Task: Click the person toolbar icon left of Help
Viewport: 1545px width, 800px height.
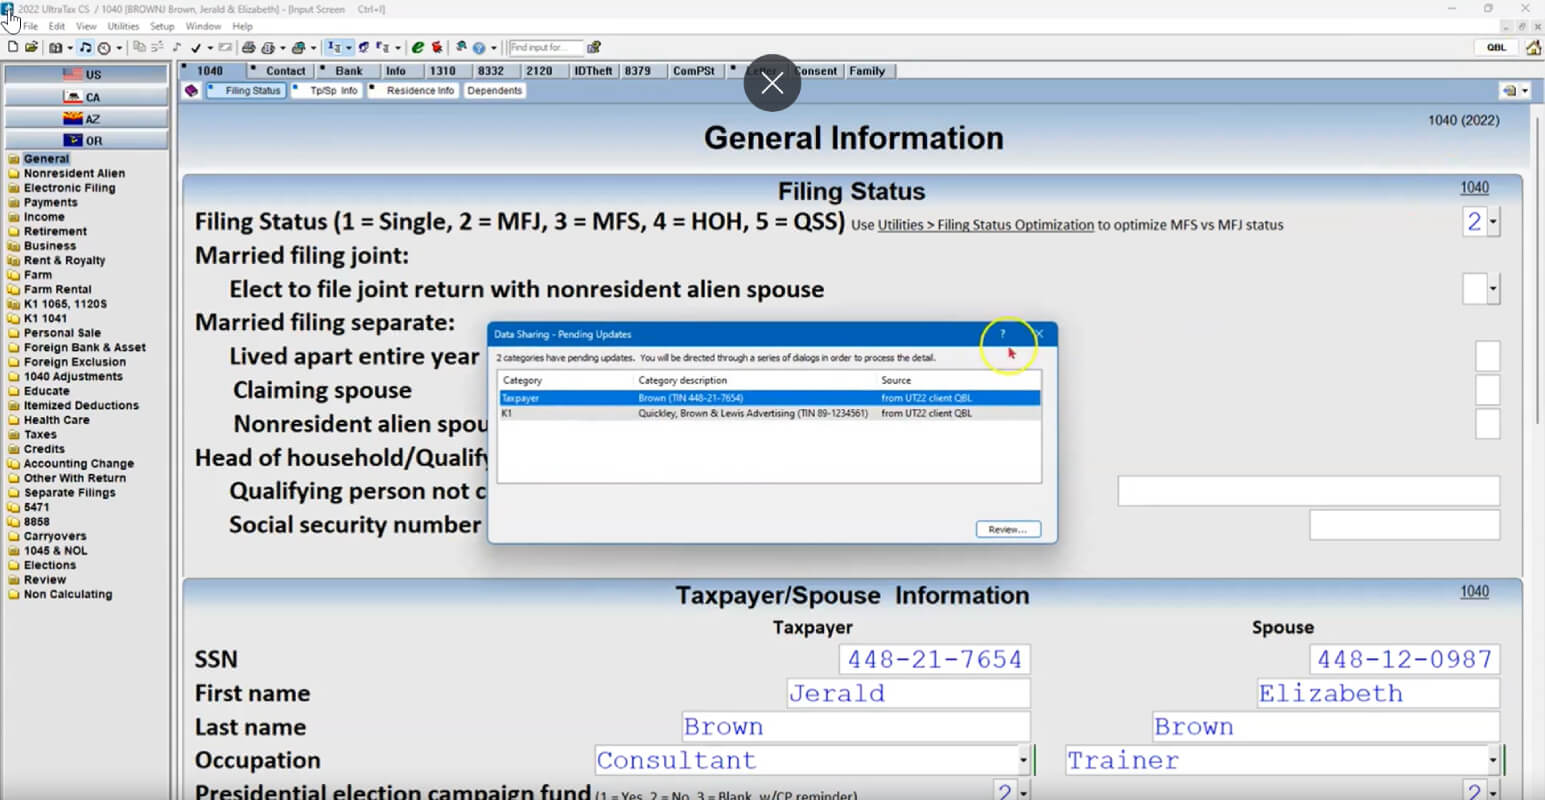Action: point(460,47)
